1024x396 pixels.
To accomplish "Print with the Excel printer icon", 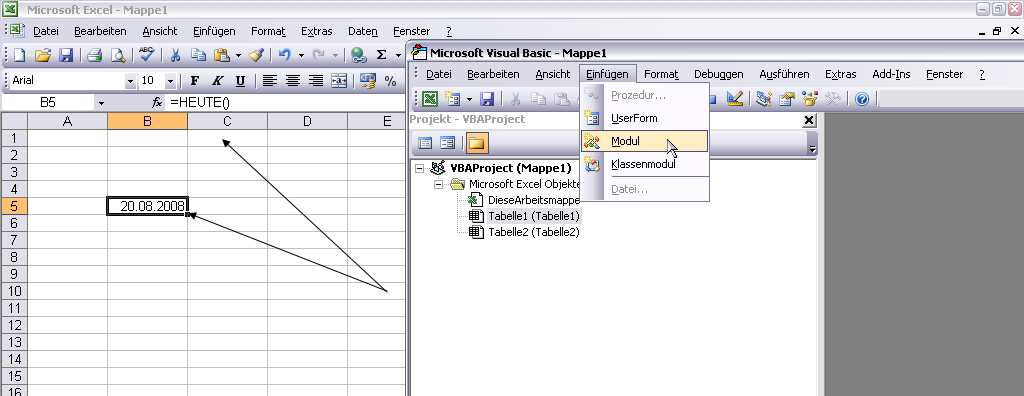I will click(x=95, y=56).
